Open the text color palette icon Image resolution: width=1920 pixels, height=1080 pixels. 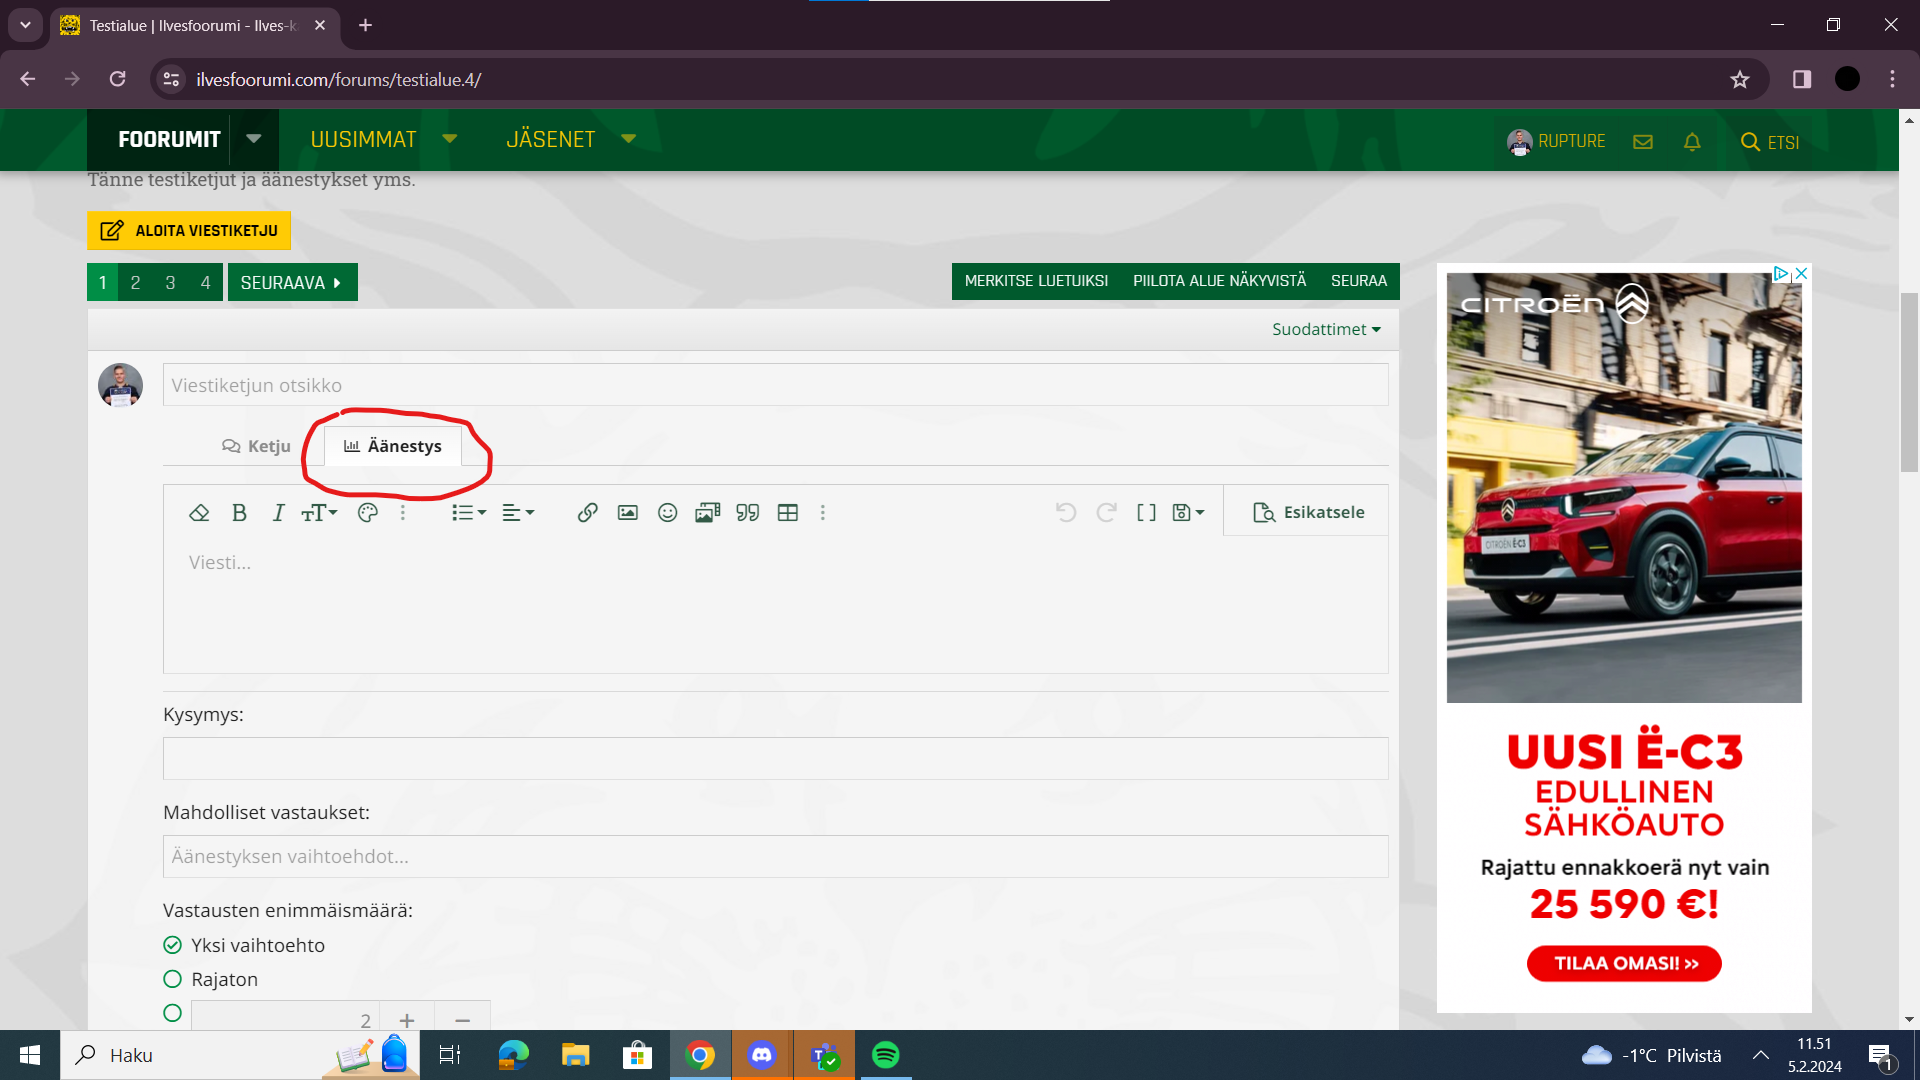pyautogui.click(x=367, y=513)
